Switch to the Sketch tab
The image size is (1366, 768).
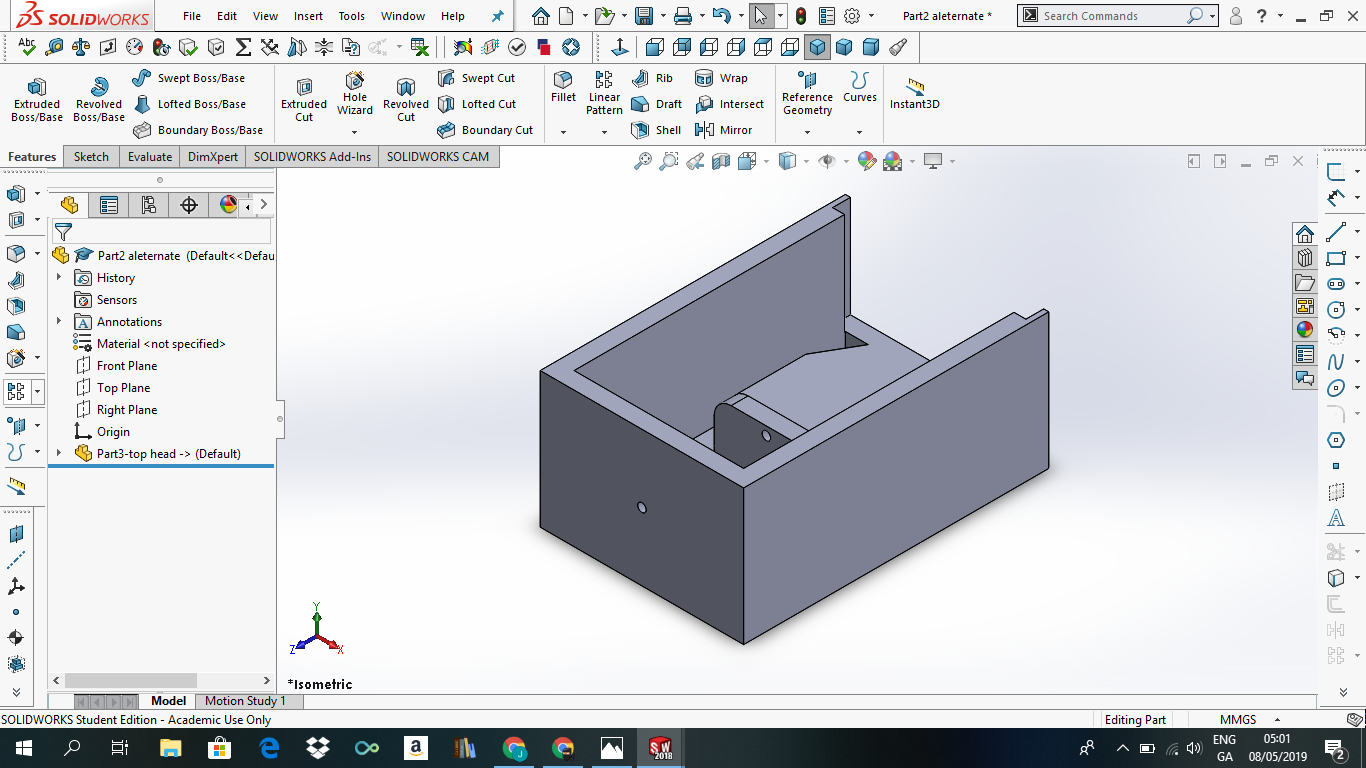(91, 157)
